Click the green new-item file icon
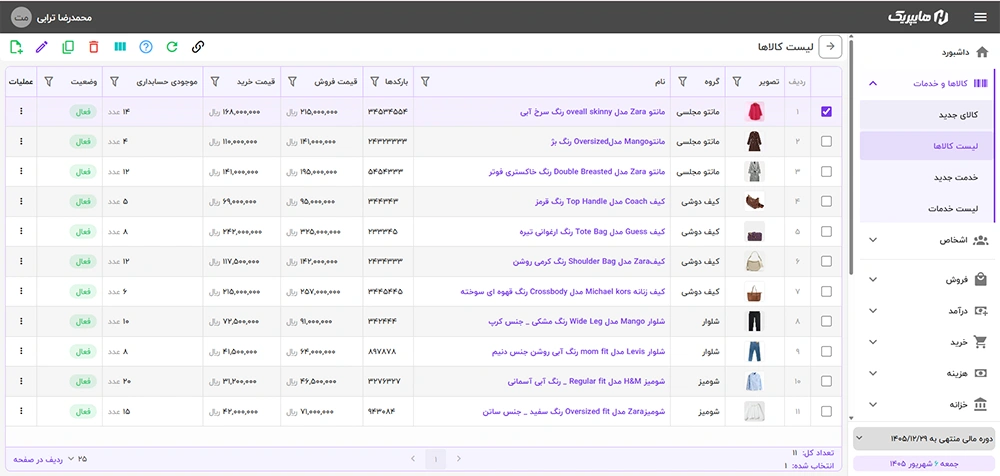1000x476 pixels. pos(17,47)
